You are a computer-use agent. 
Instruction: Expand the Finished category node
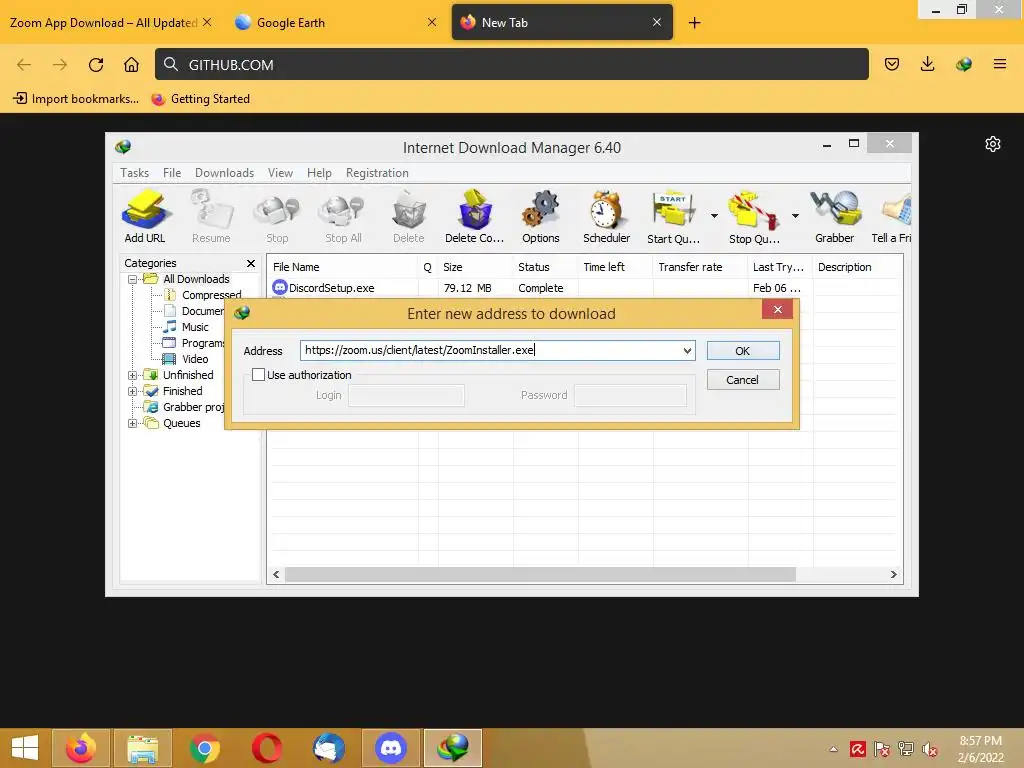tap(133, 391)
